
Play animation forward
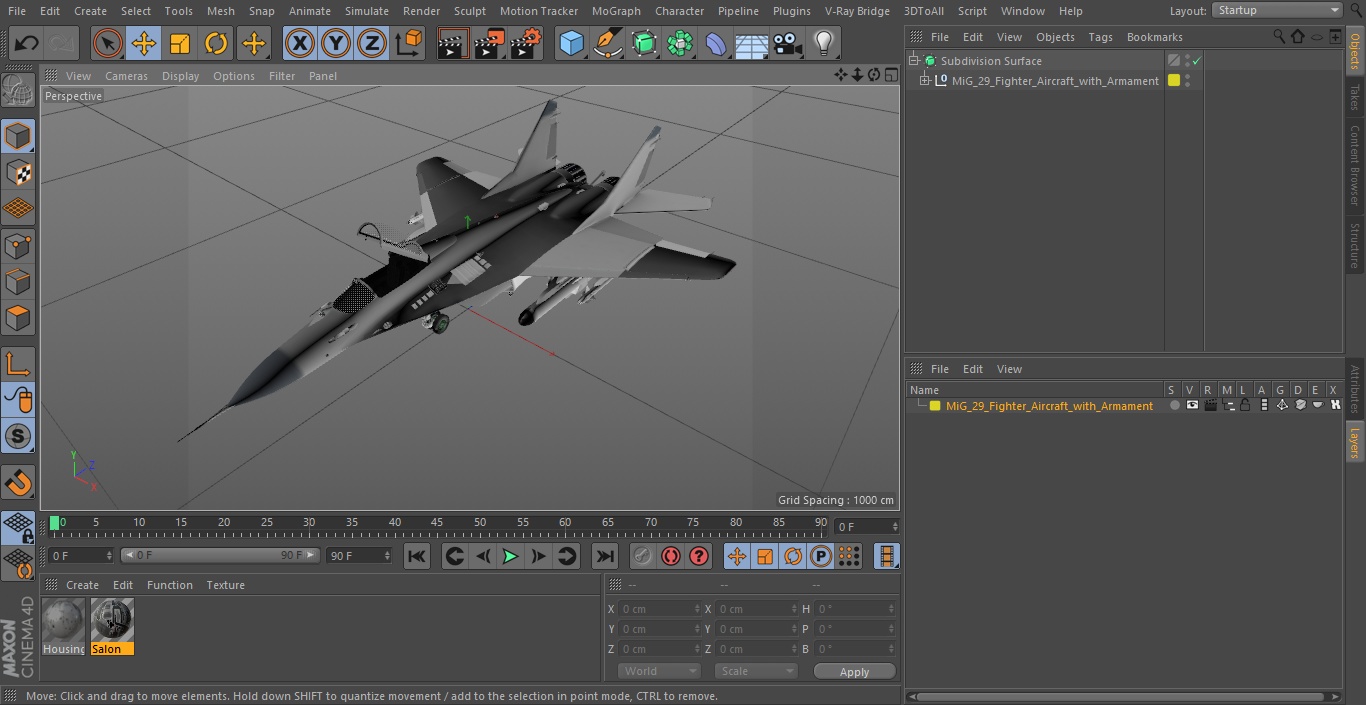click(x=510, y=556)
